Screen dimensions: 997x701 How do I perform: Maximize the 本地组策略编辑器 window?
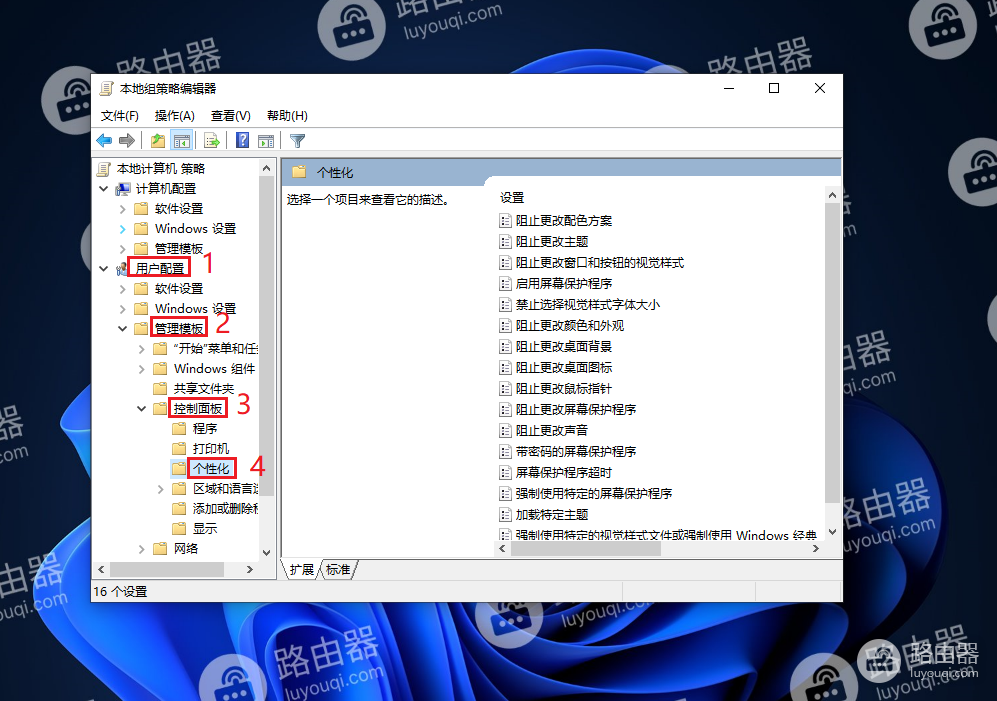774,88
